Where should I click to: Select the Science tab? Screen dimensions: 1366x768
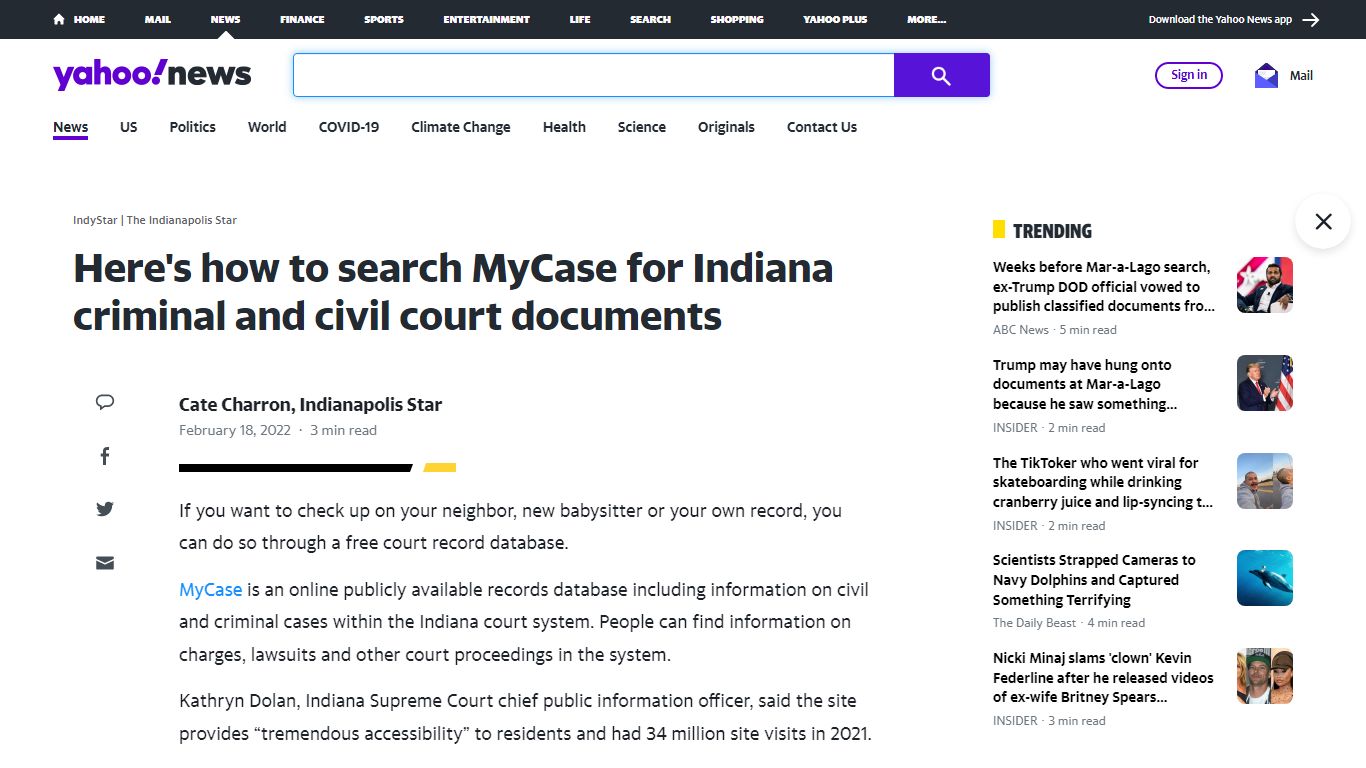(x=642, y=127)
